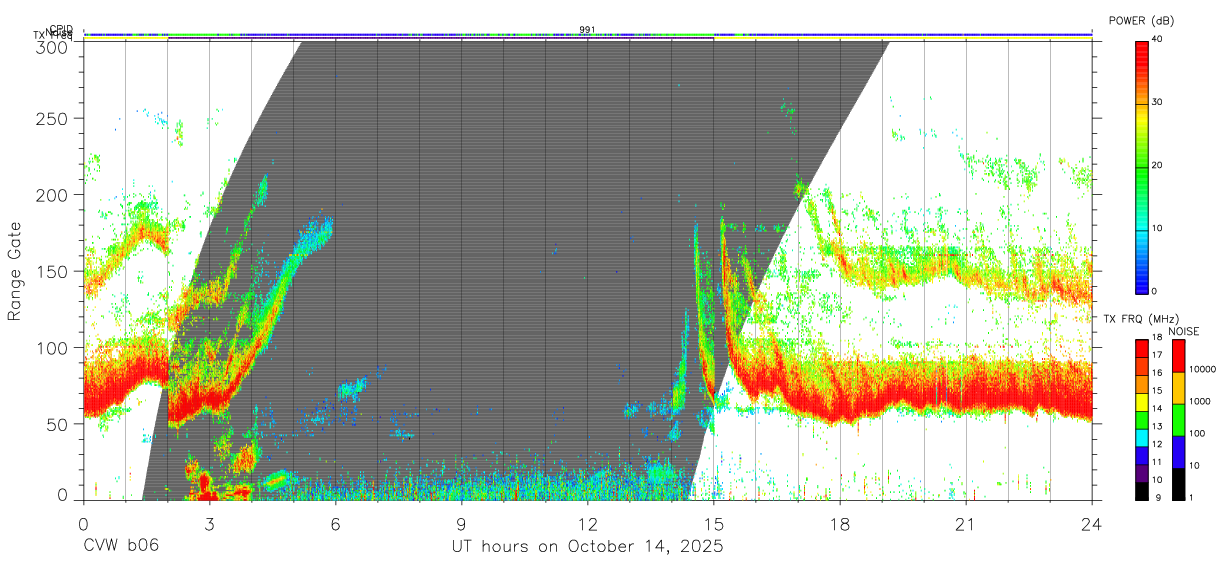
Task: Click the Range Gate y-axis title
Action: coord(15,271)
